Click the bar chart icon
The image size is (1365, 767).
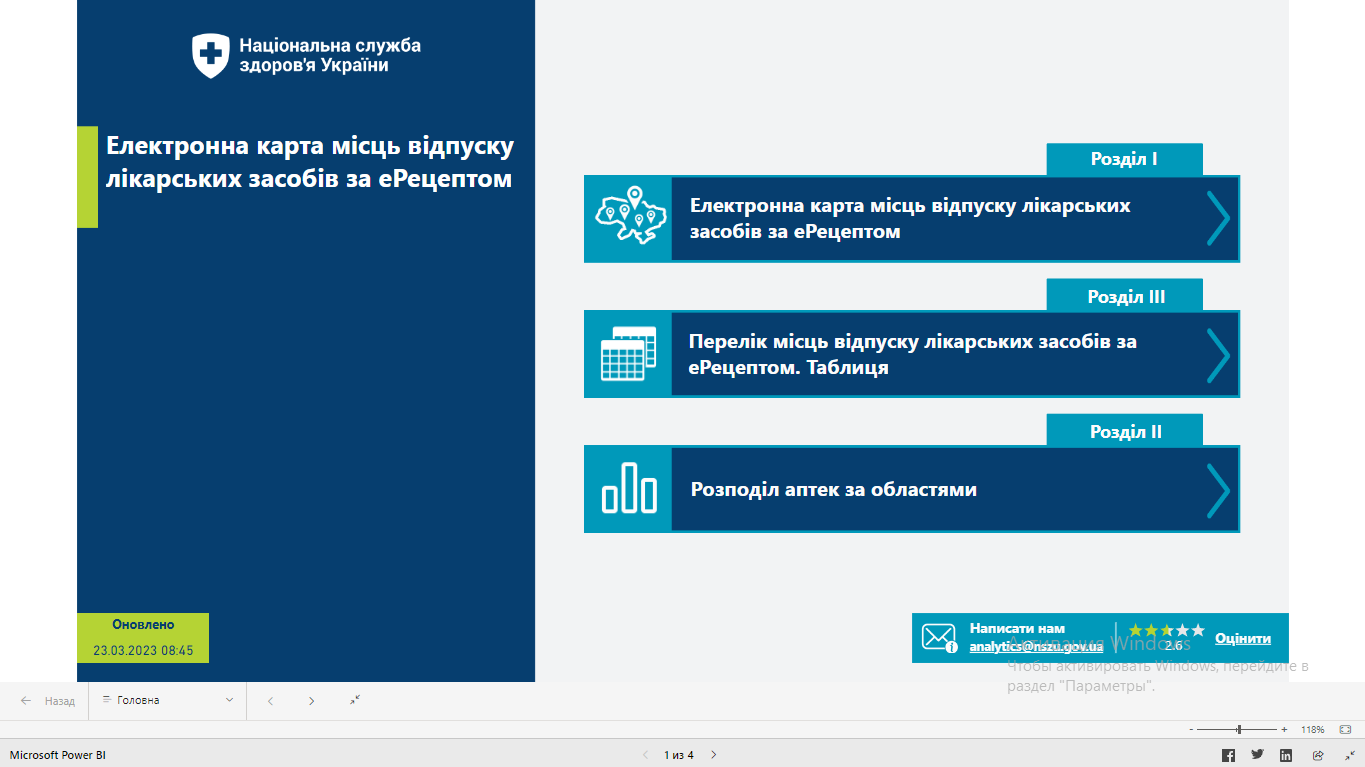[629, 488]
